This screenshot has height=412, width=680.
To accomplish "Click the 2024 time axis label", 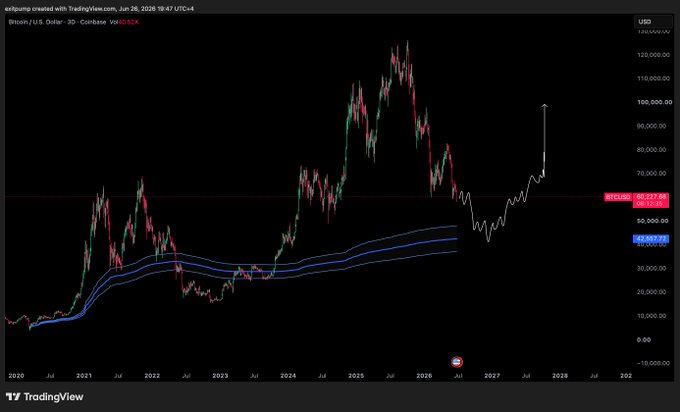I will point(288,376).
